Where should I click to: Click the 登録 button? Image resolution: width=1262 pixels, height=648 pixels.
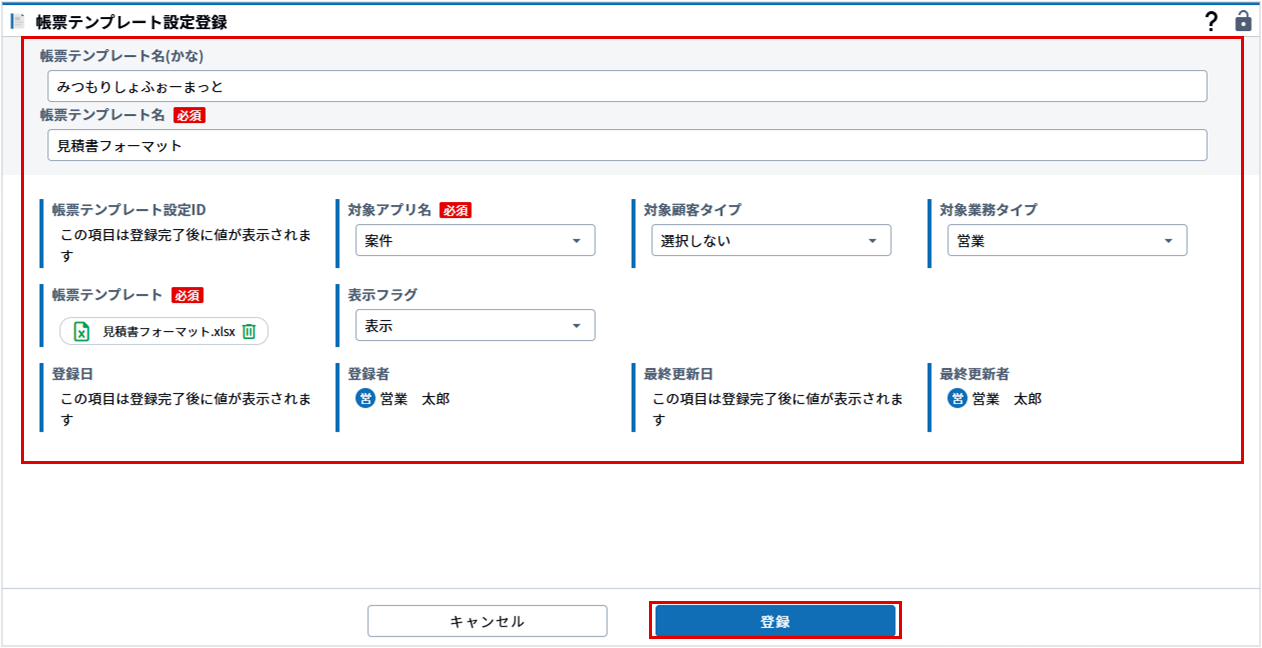coord(775,621)
